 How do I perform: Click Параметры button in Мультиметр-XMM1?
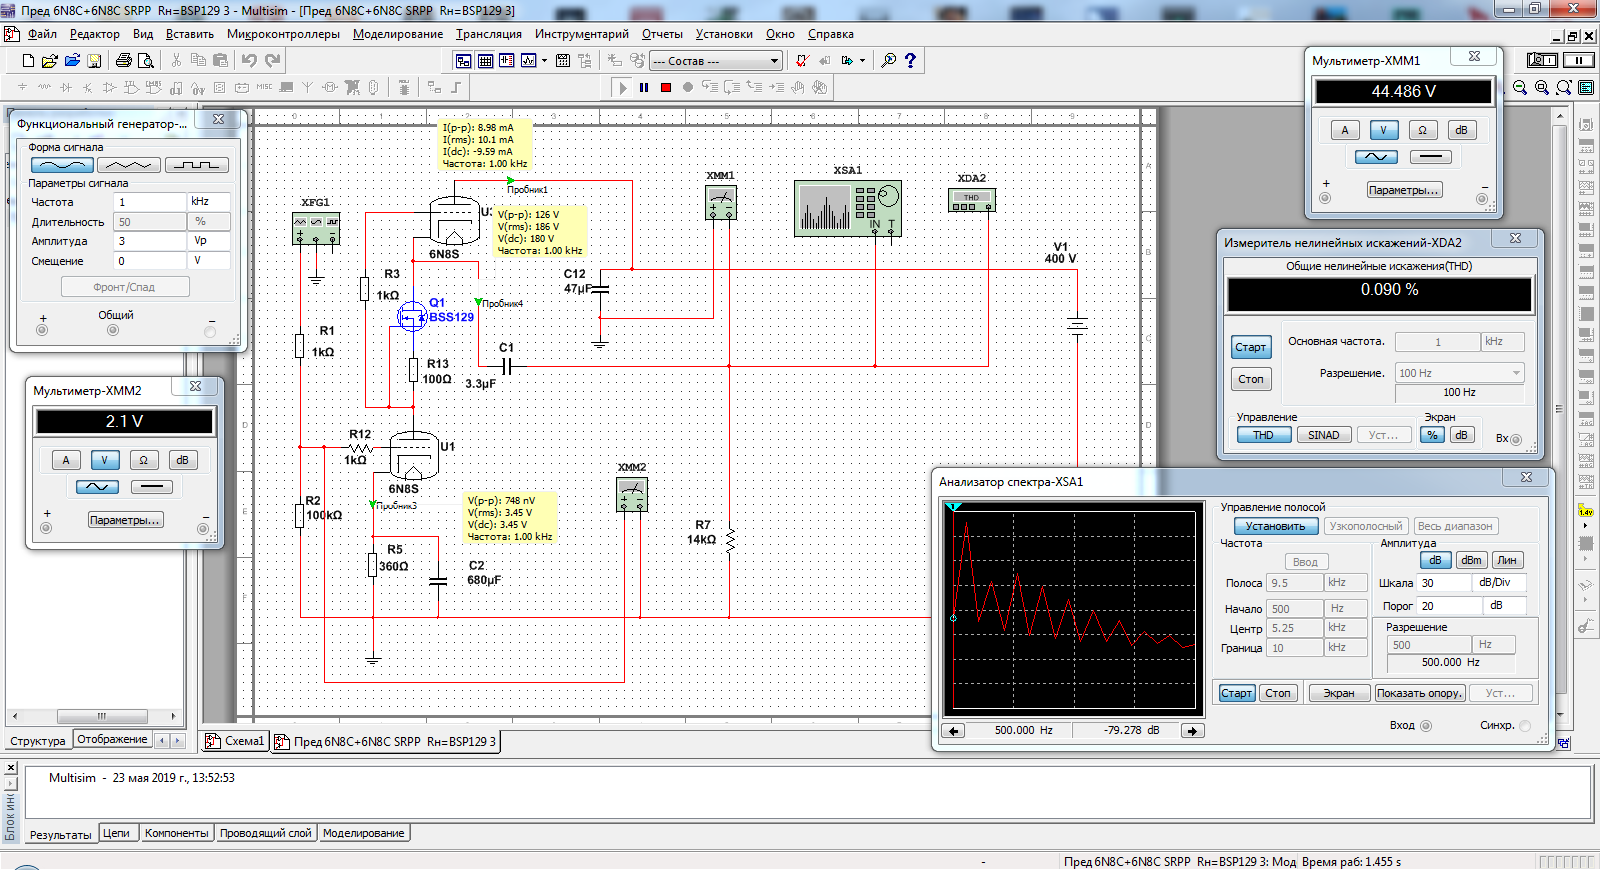tap(1405, 190)
